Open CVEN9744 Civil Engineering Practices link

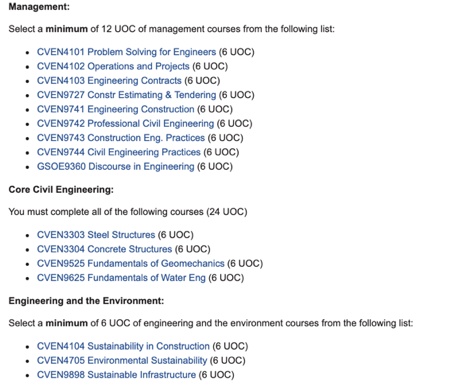click(119, 152)
